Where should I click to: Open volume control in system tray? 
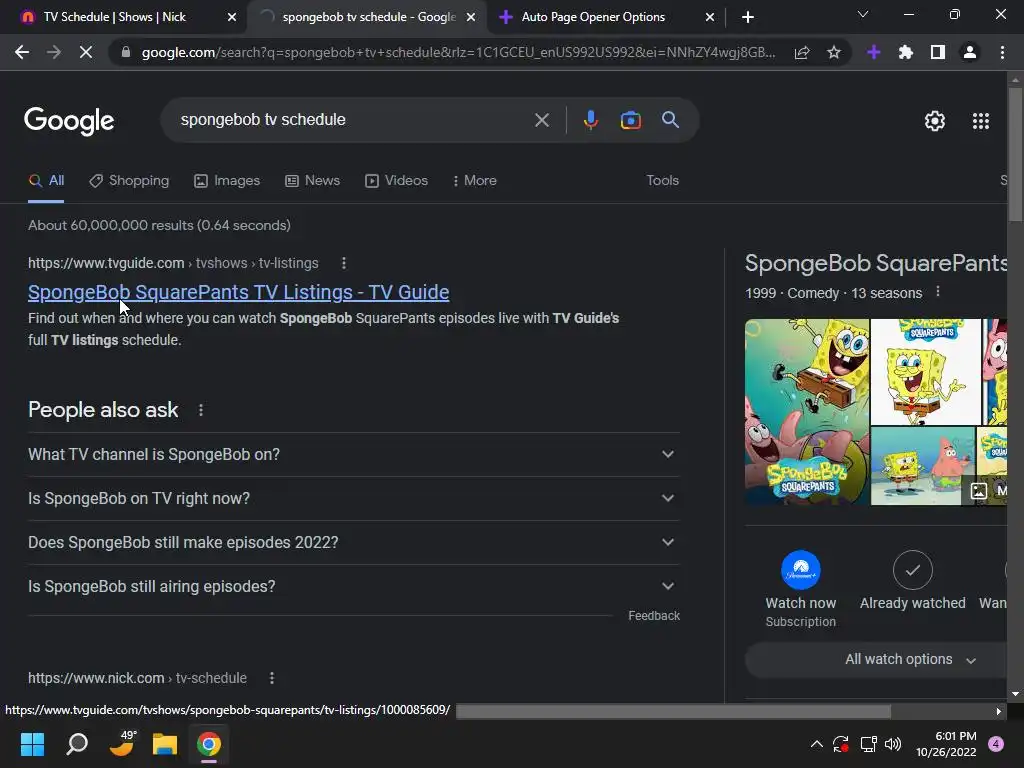tap(893, 744)
